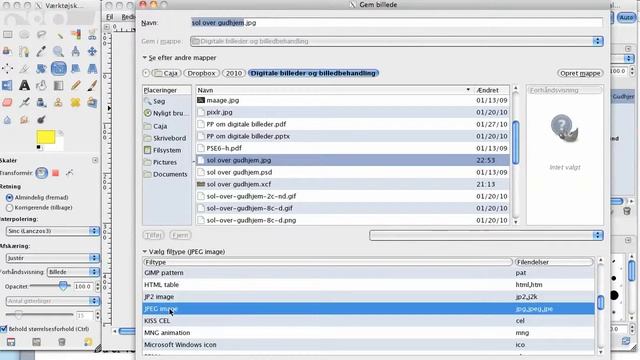Screen dimensions: 640x360
Task: Open the Afskæring 'Justér' dropdown
Action: (x=53, y=258)
